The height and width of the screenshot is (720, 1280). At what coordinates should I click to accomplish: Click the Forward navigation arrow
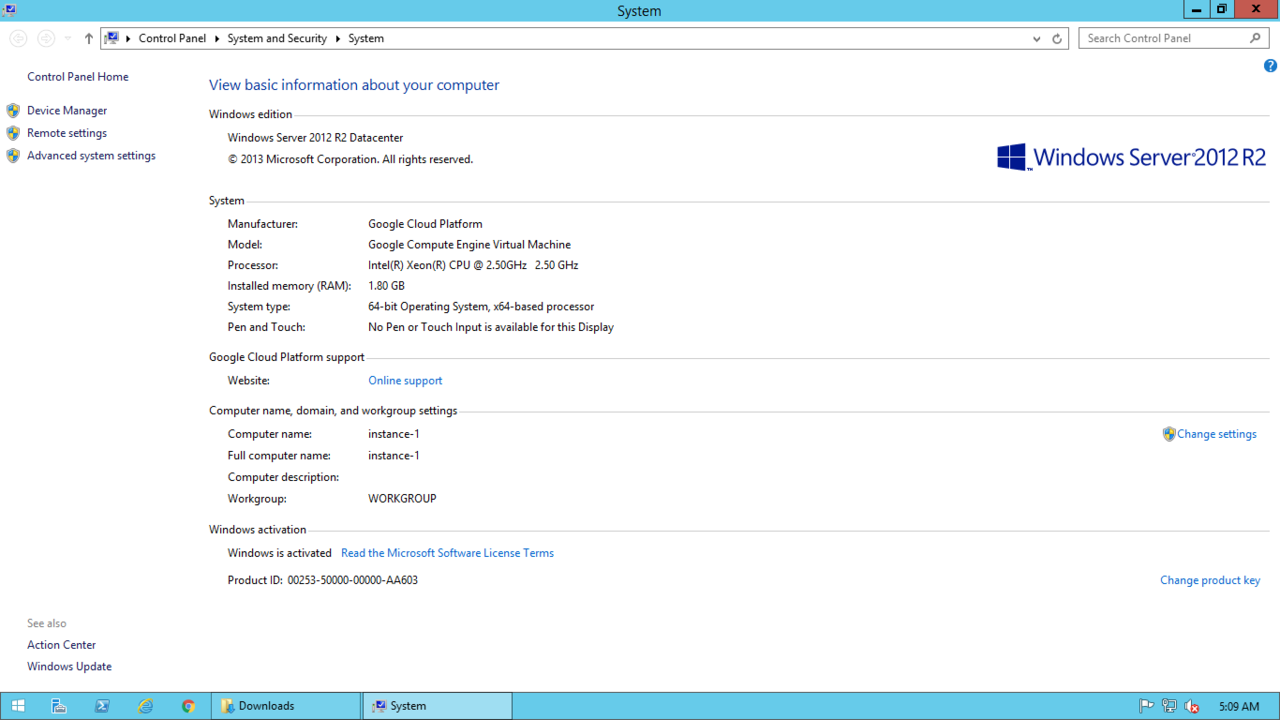click(46, 38)
